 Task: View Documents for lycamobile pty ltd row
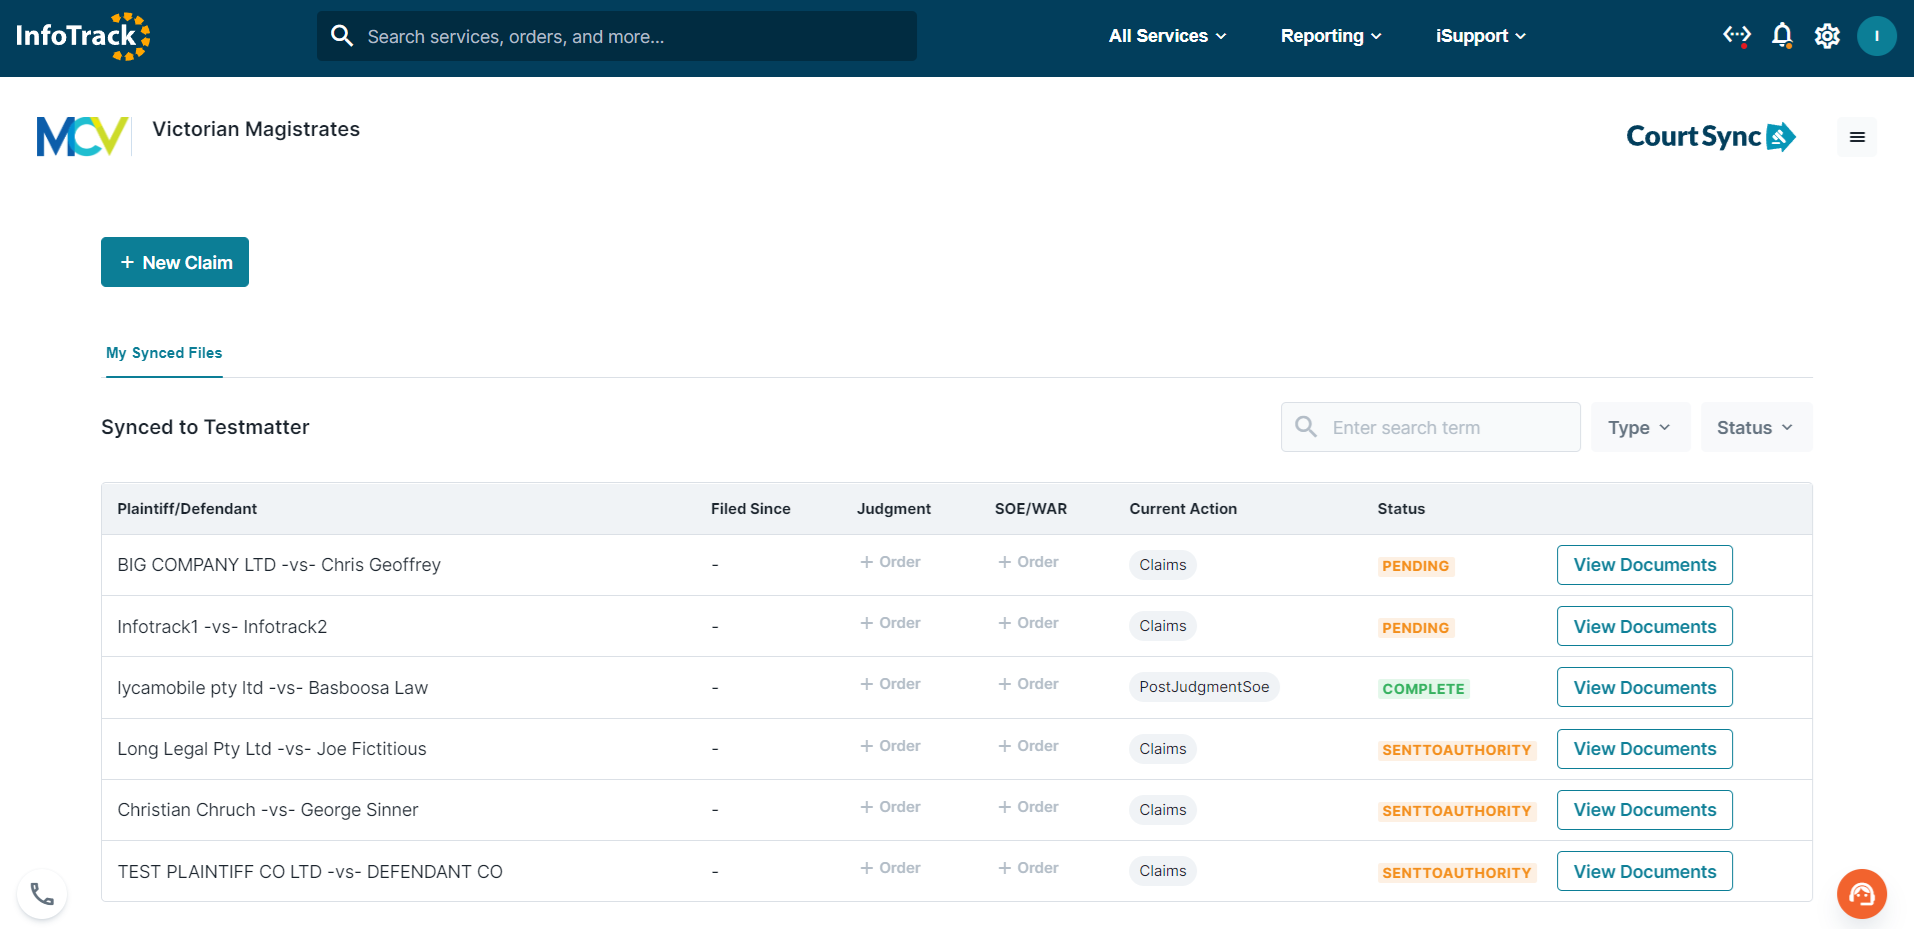[1644, 688]
